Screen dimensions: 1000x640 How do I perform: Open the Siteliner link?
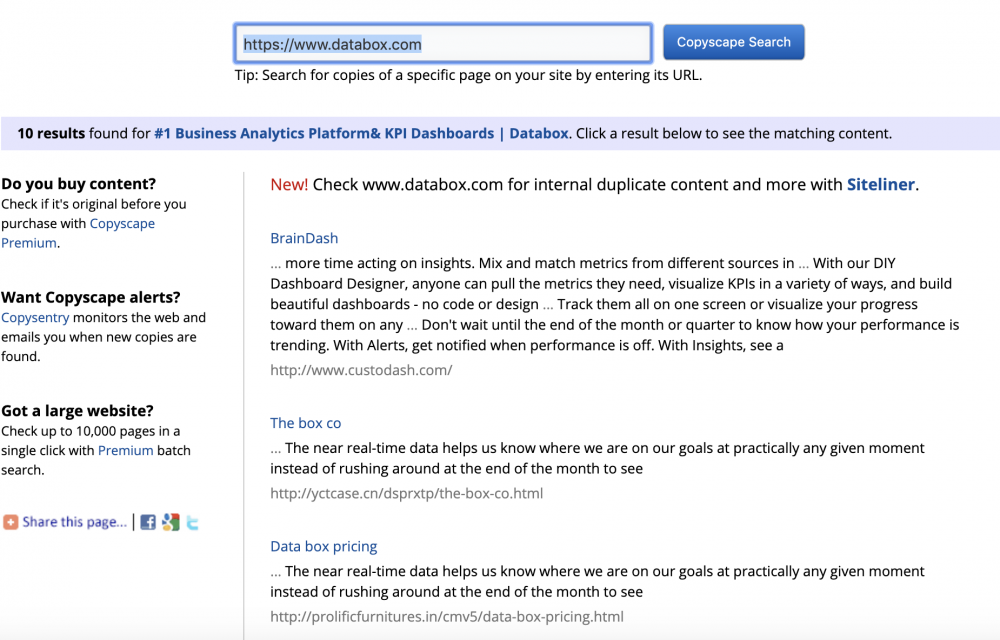click(x=880, y=185)
